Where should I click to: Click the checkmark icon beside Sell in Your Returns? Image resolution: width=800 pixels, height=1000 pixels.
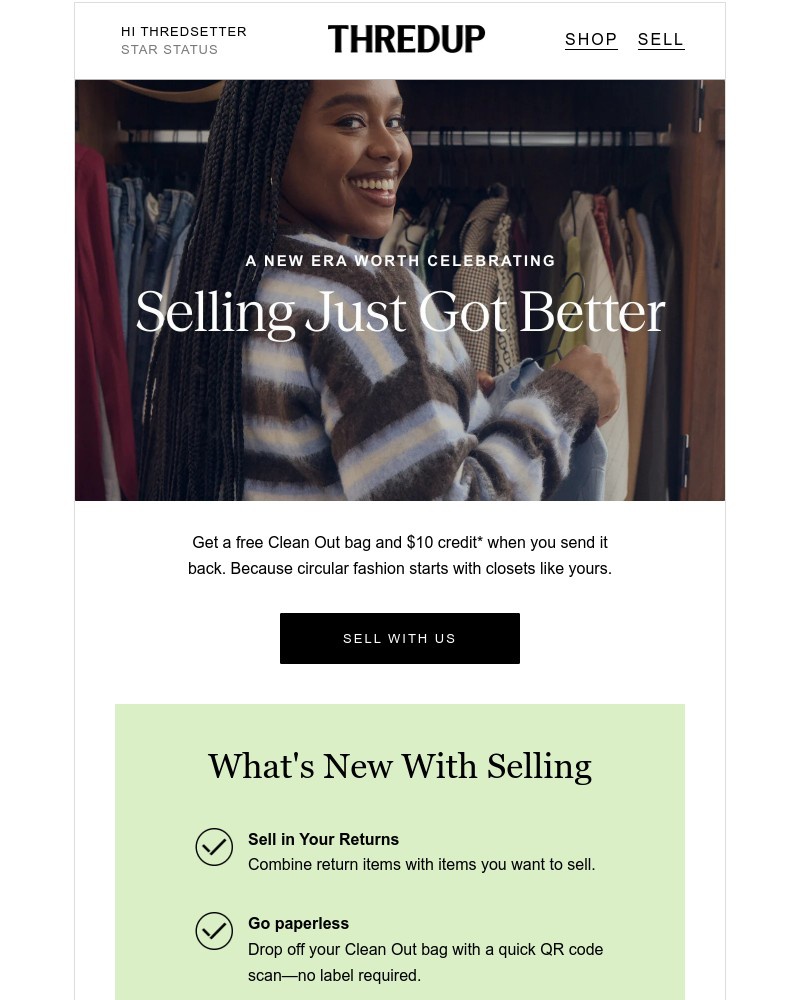pos(214,847)
